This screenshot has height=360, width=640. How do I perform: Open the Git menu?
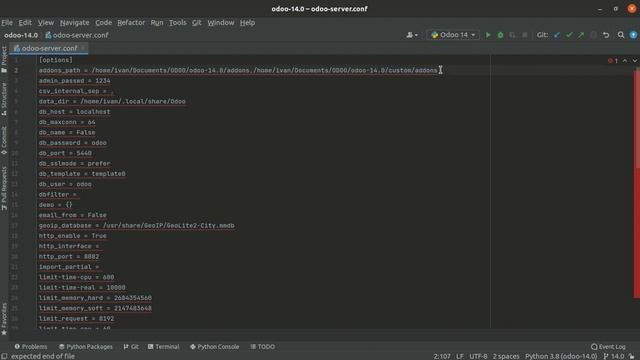pos(197,22)
